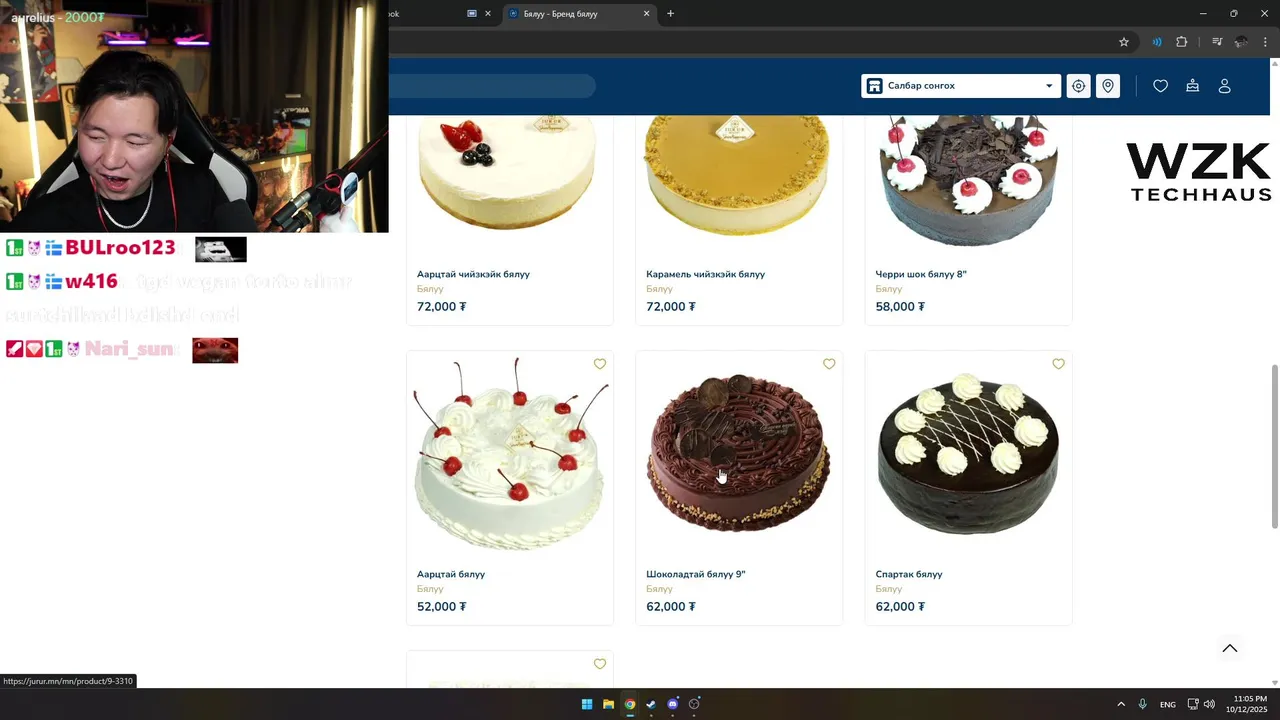Screen dimensions: 1280x720
Task: Click the Nari_sun chat username
Action: [x=130, y=349]
